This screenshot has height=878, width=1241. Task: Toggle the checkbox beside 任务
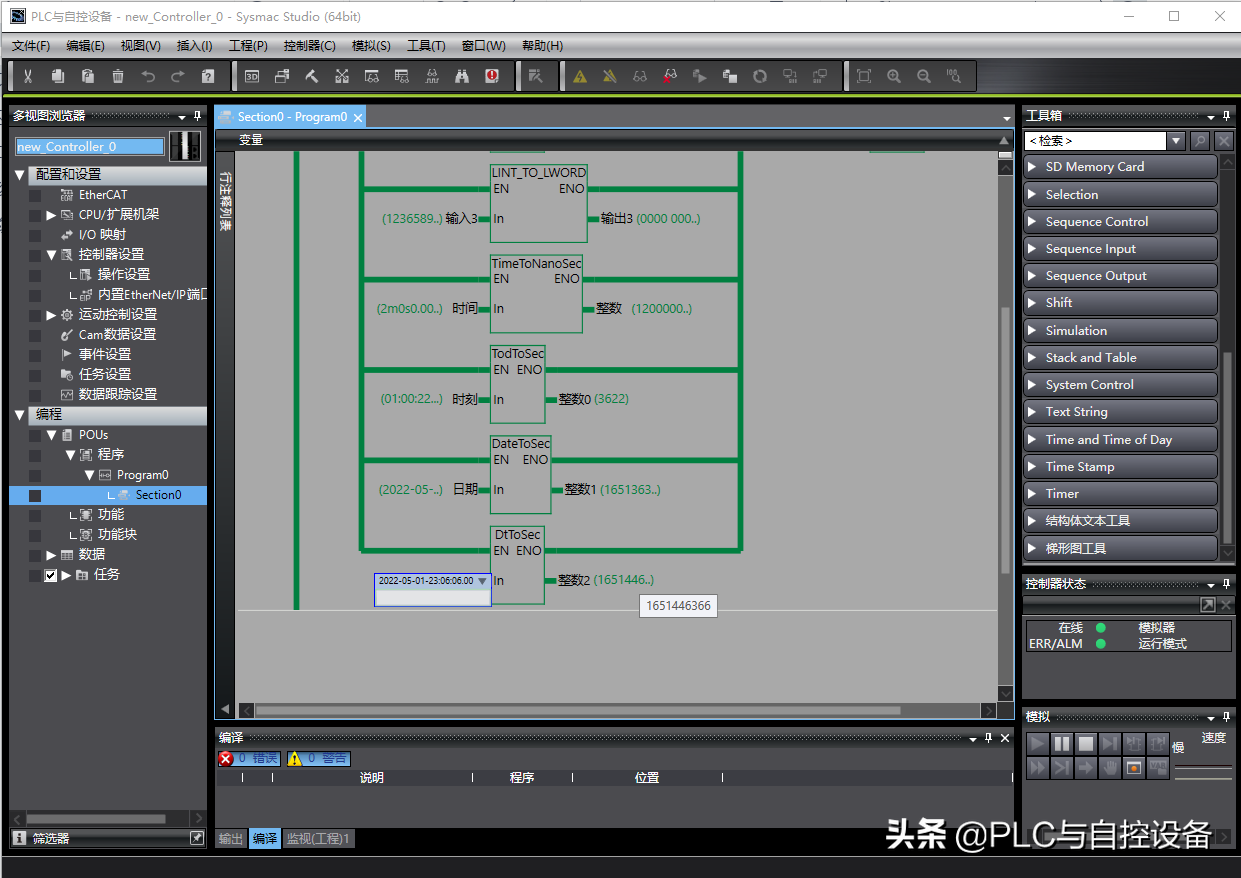pos(50,575)
